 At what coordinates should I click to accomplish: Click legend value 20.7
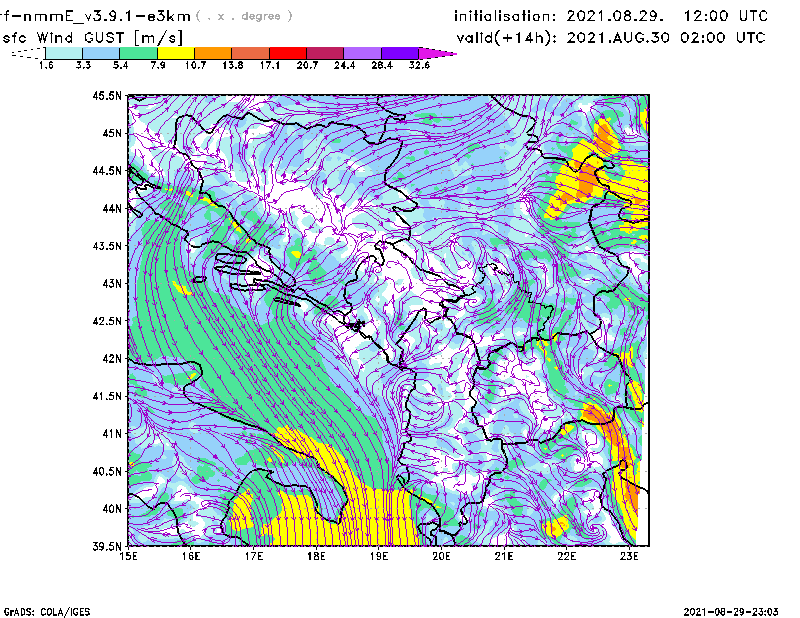coord(307,65)
